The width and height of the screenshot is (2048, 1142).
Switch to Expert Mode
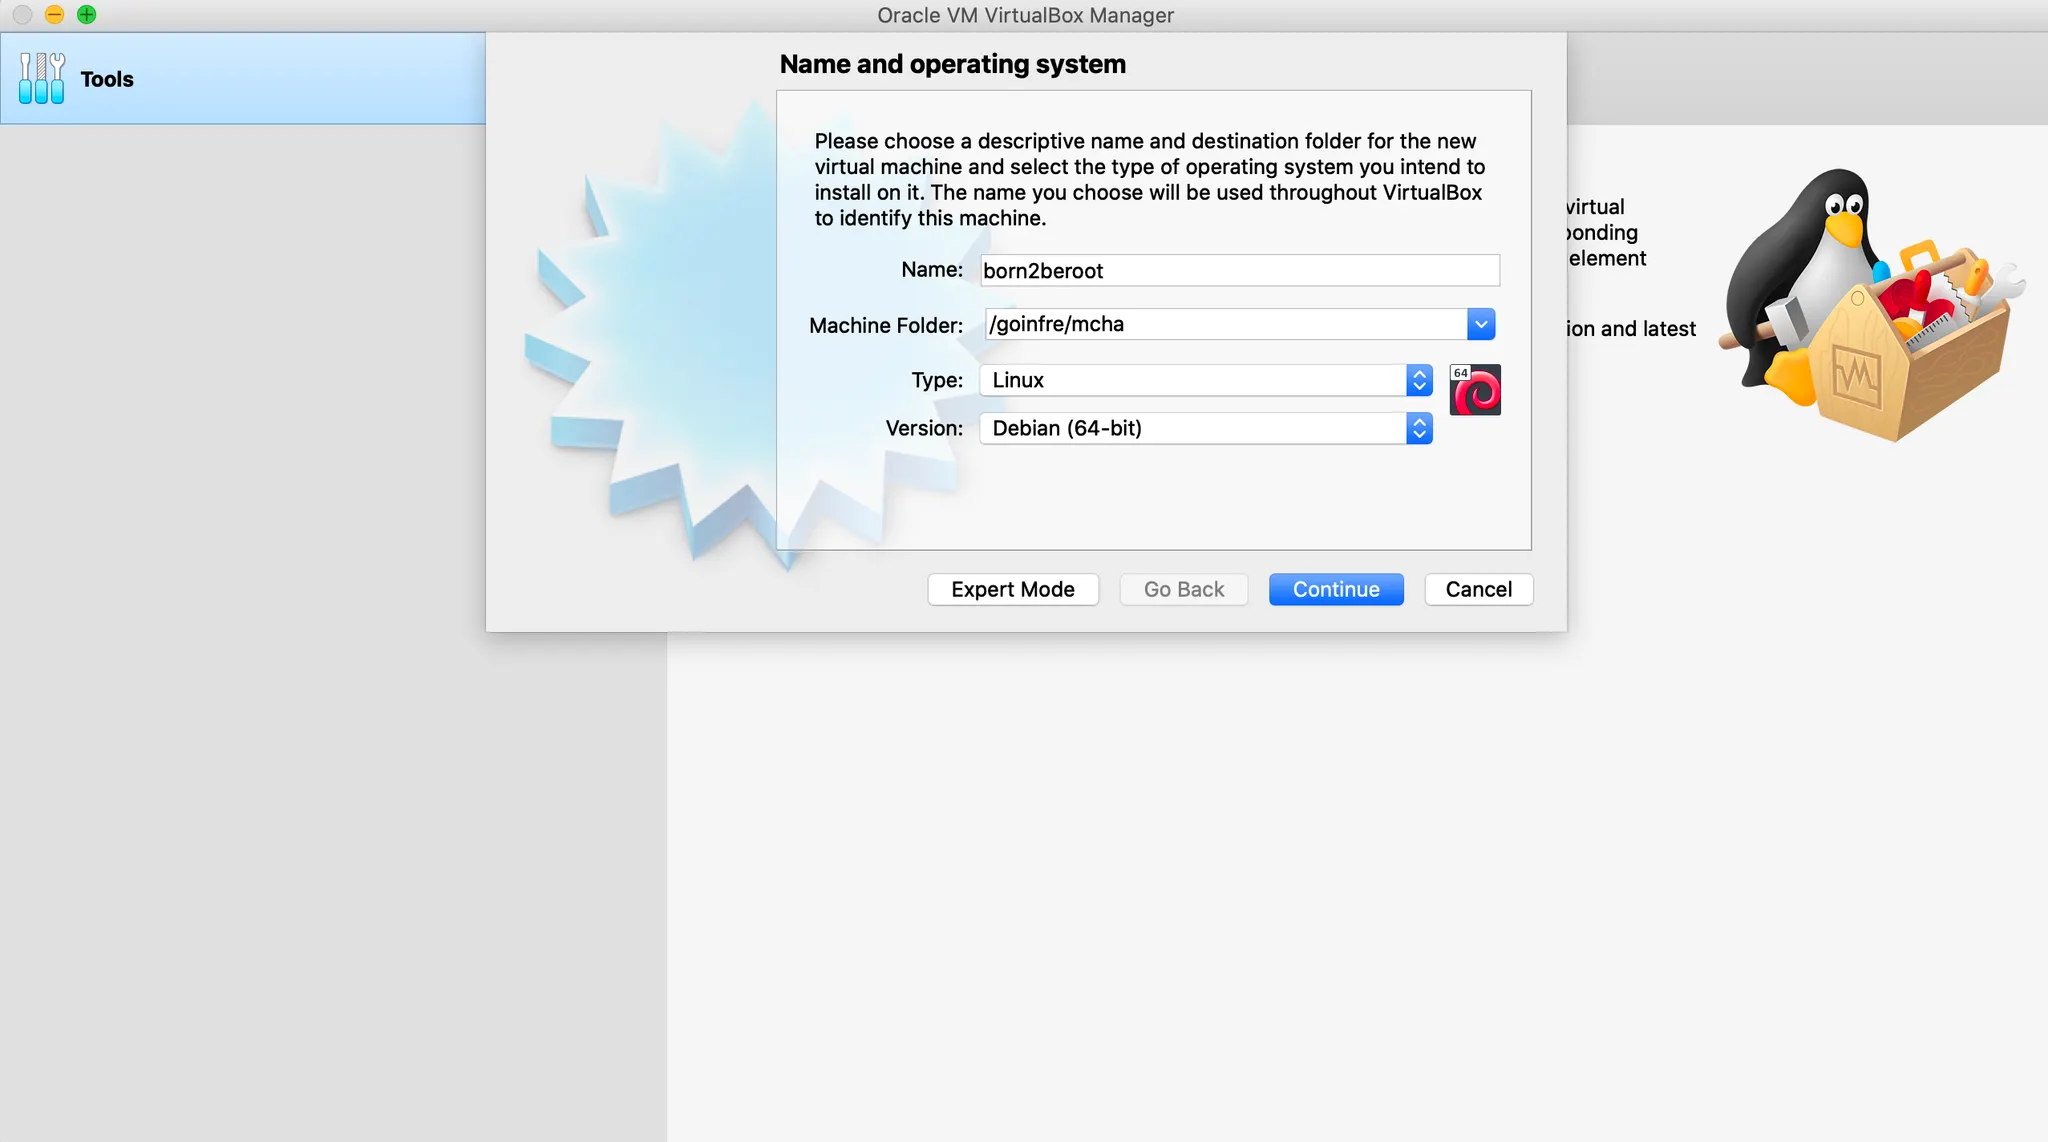[1012, 589]
